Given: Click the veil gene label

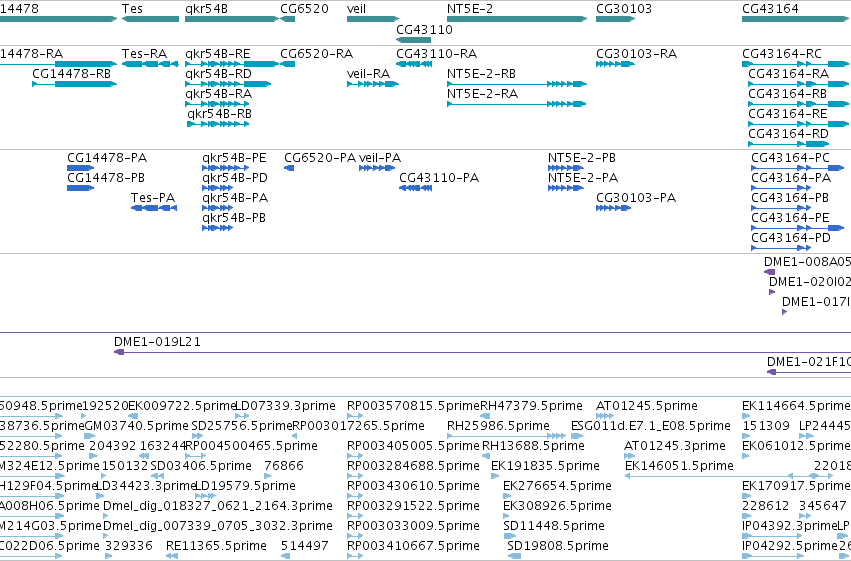Looking at the screenshot, I should point(357,9).
